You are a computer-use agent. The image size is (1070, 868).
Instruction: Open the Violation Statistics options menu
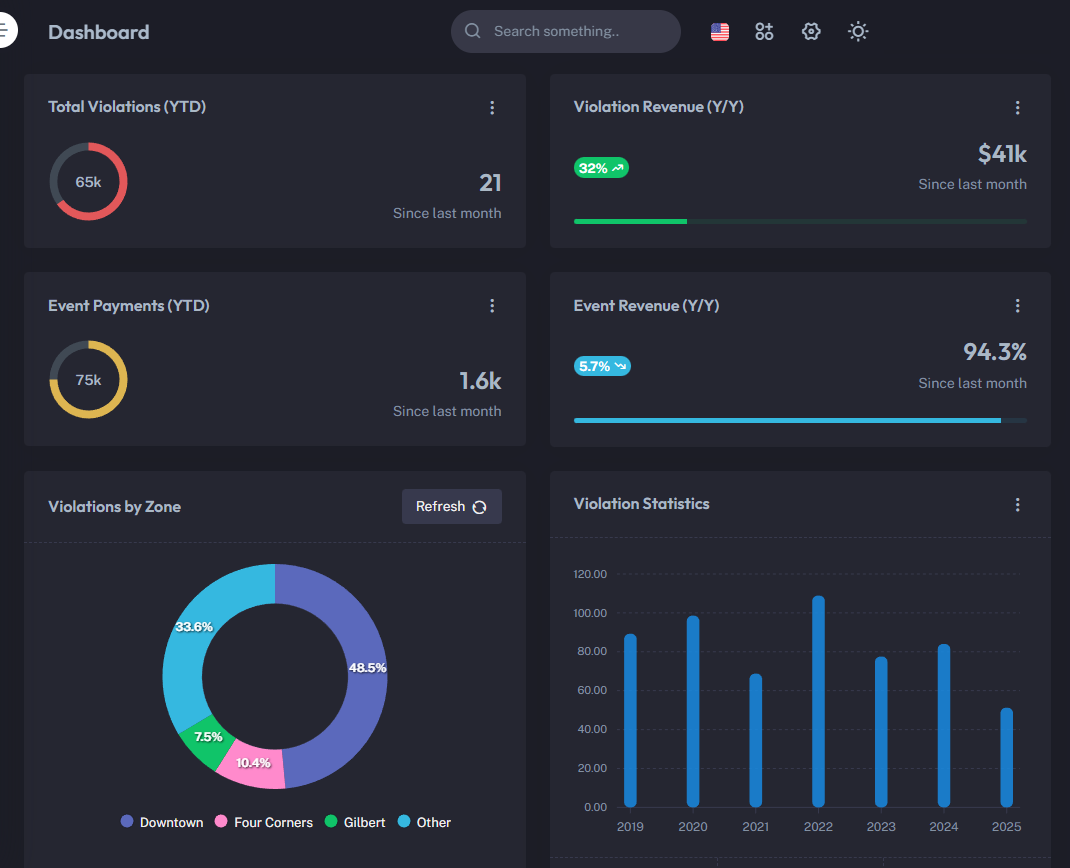(x=1018, y=505)
